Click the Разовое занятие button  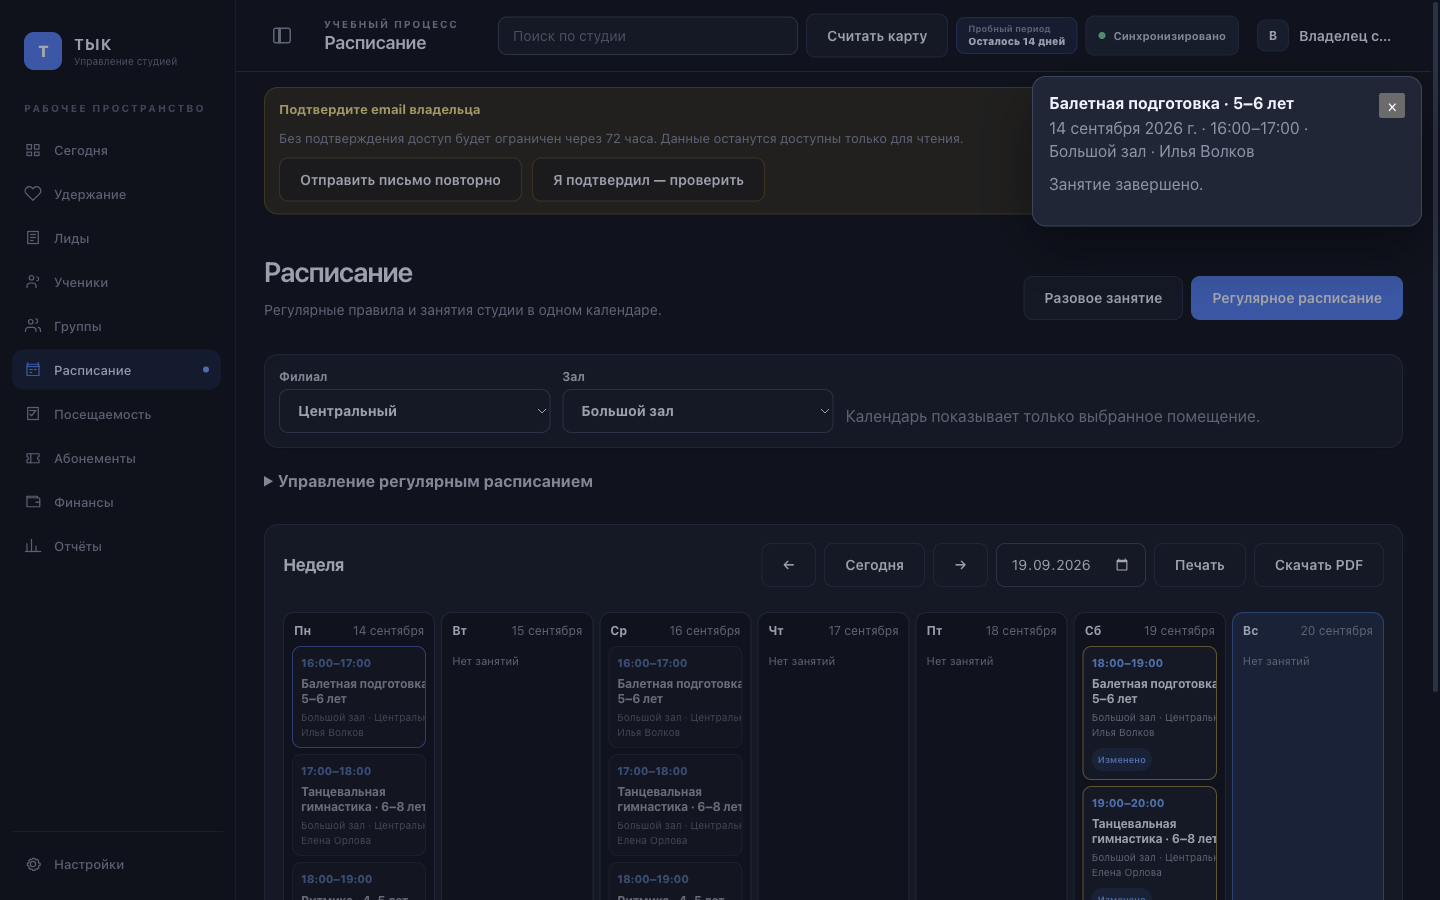[x=1103, y=298]
